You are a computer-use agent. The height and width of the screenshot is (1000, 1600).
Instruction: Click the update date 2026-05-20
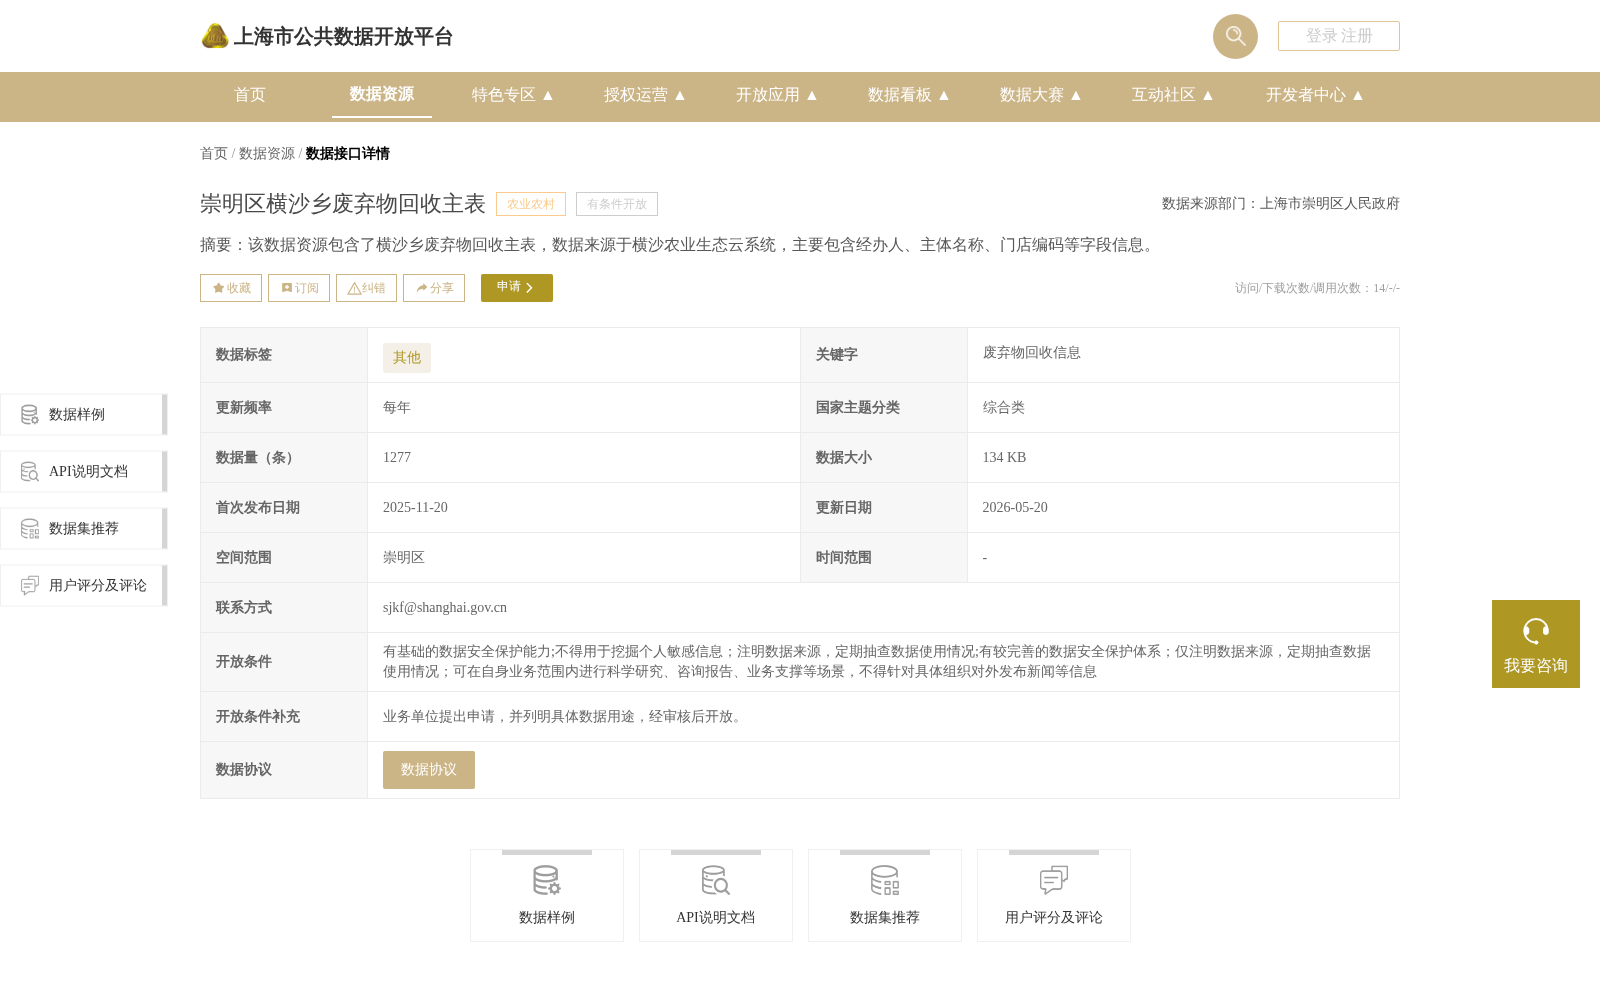coord(1015,508)
